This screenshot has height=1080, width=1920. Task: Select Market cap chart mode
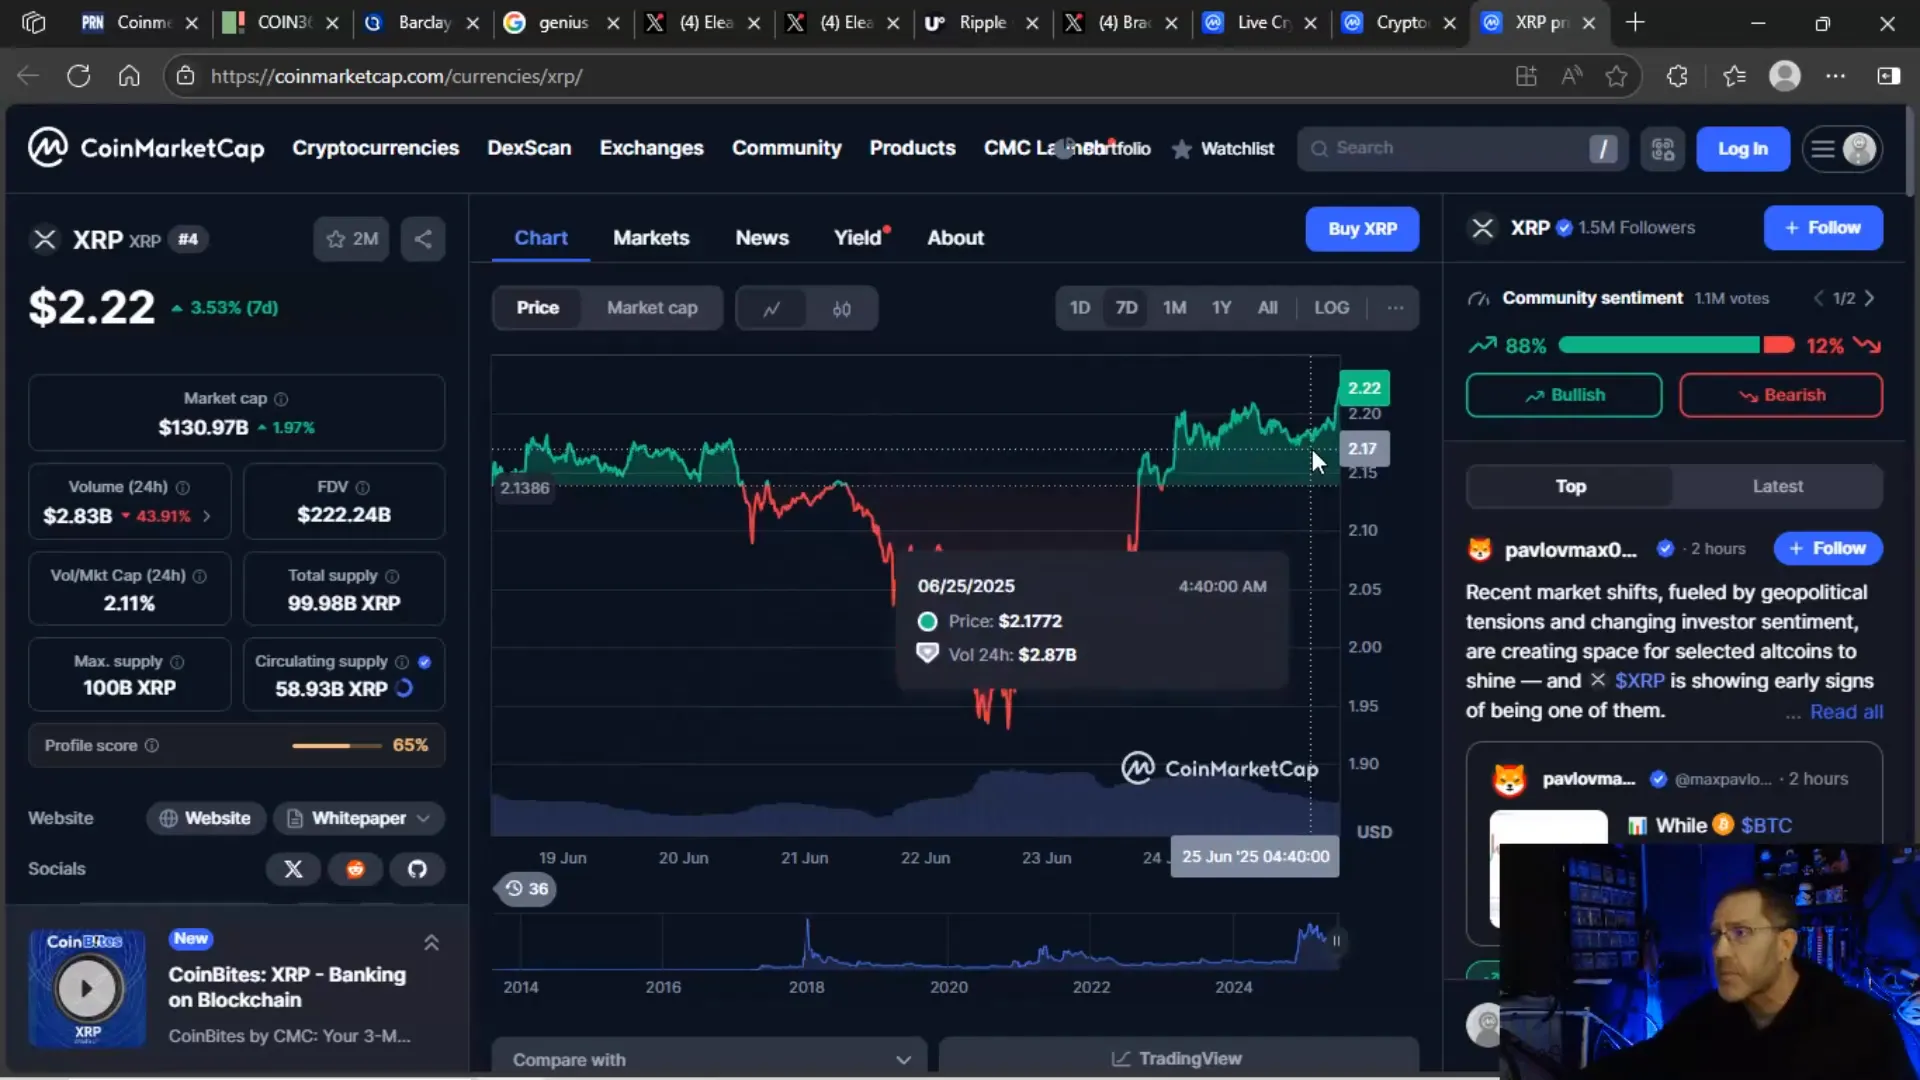(x=652, y=308)
